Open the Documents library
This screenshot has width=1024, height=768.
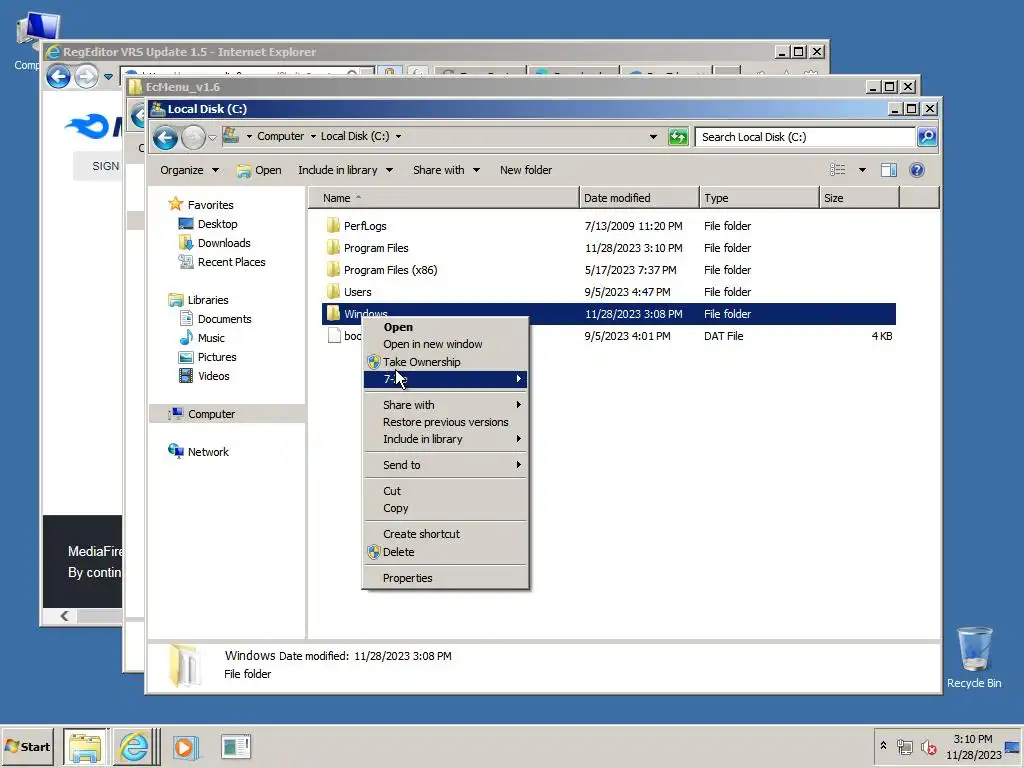point(224,319)
